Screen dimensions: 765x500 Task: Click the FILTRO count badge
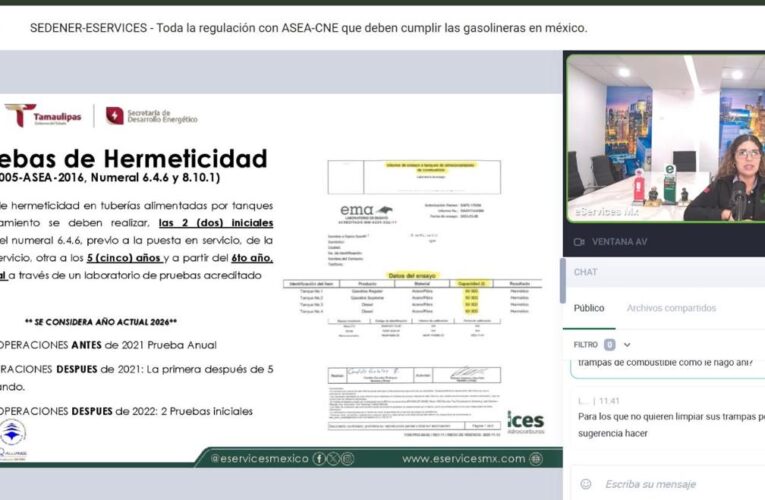click(609, 345)
